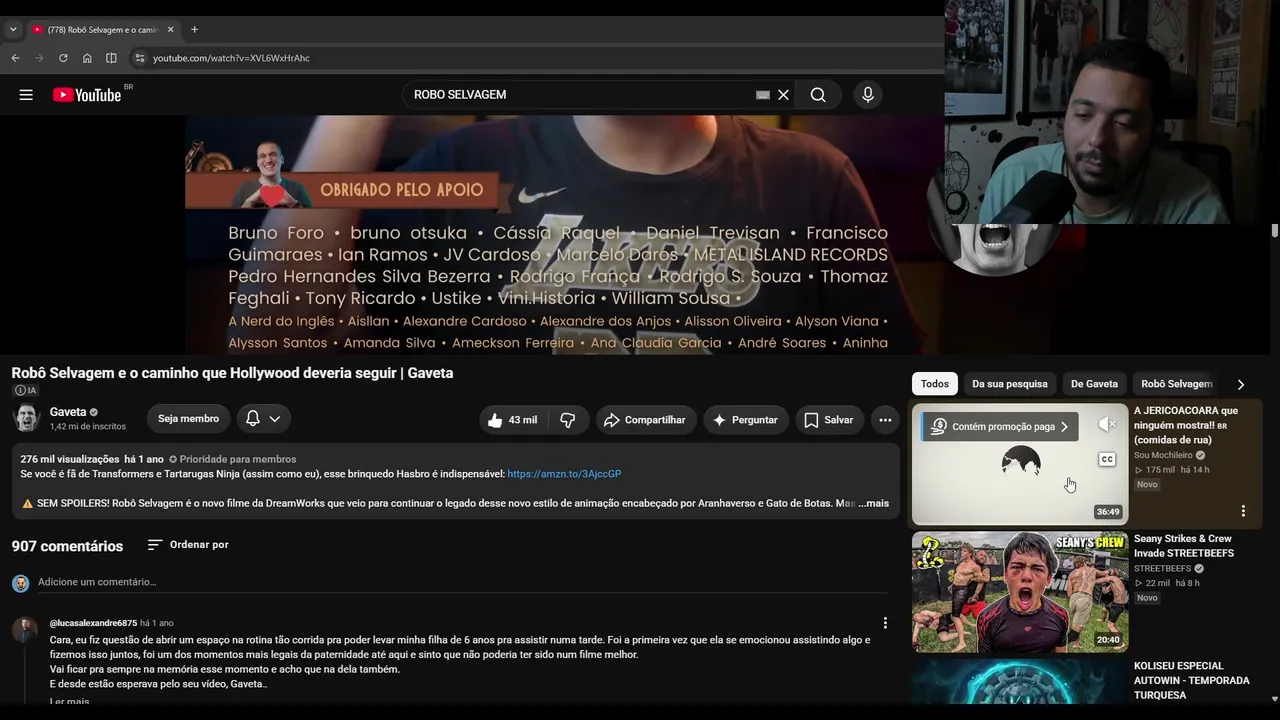The image size is (1280, 720).
Task: Open the KOLISEU ESPECIAL video thumbnail
Action: [x=1020, y=681]
